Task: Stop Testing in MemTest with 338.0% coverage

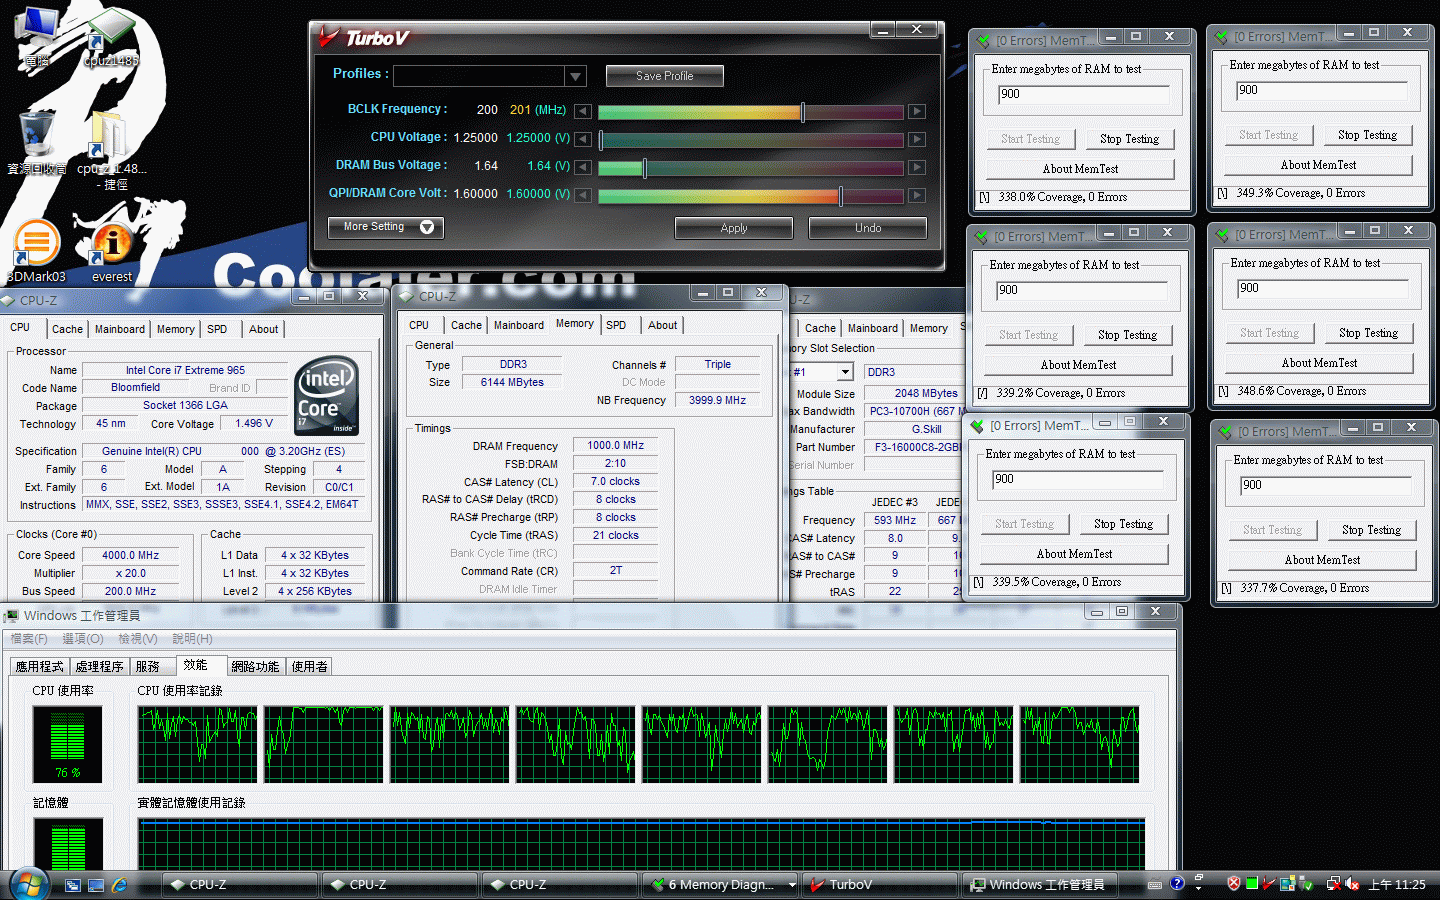Action: click(x=1130, y=139)
